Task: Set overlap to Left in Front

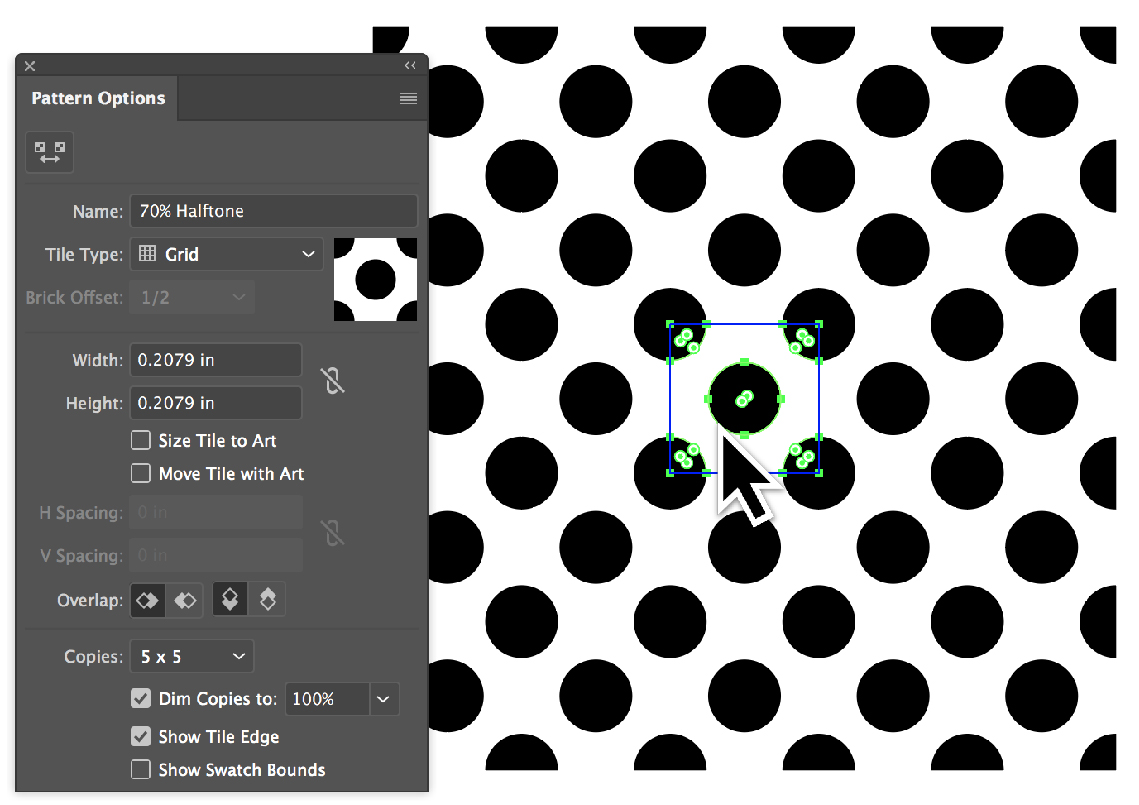Action: point(147,600)
